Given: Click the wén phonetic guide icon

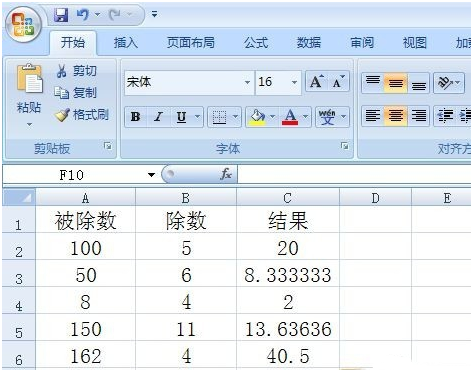Looking at the screenshot, I should [327, 117].
